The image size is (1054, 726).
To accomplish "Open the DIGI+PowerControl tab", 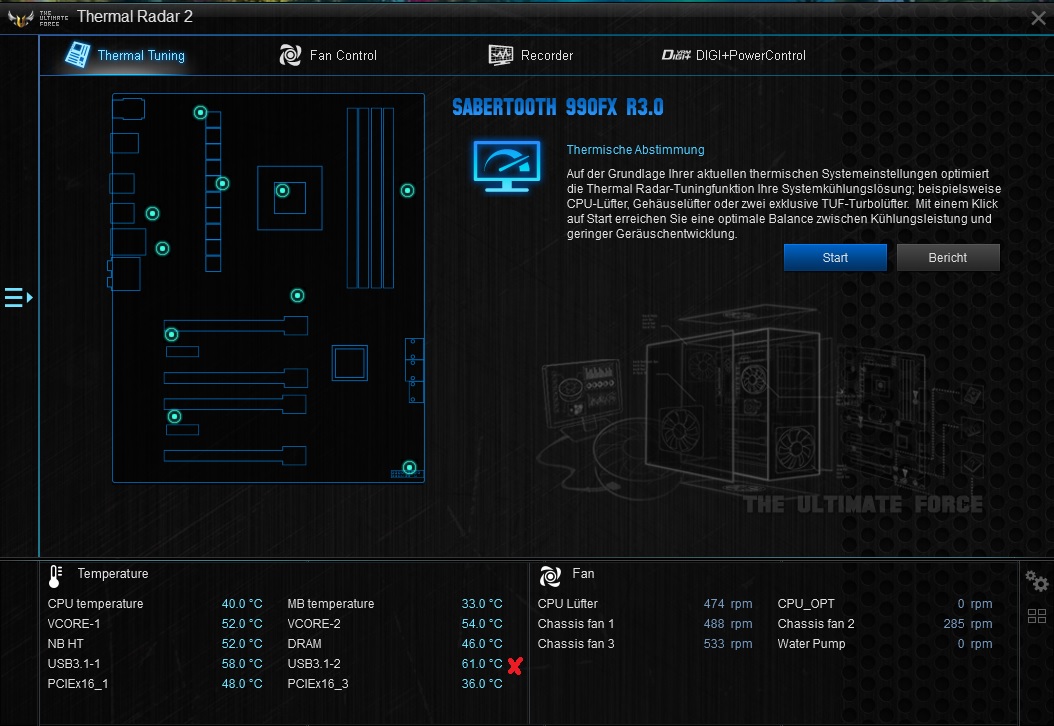I will pyautogui.click(x=733, y=55).
